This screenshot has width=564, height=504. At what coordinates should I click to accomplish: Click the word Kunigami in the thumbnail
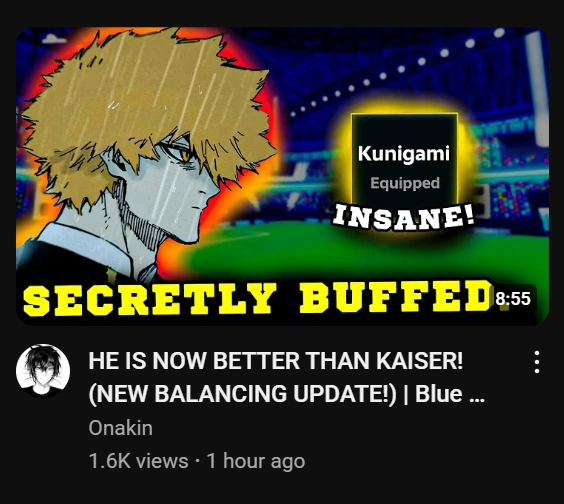404,154
